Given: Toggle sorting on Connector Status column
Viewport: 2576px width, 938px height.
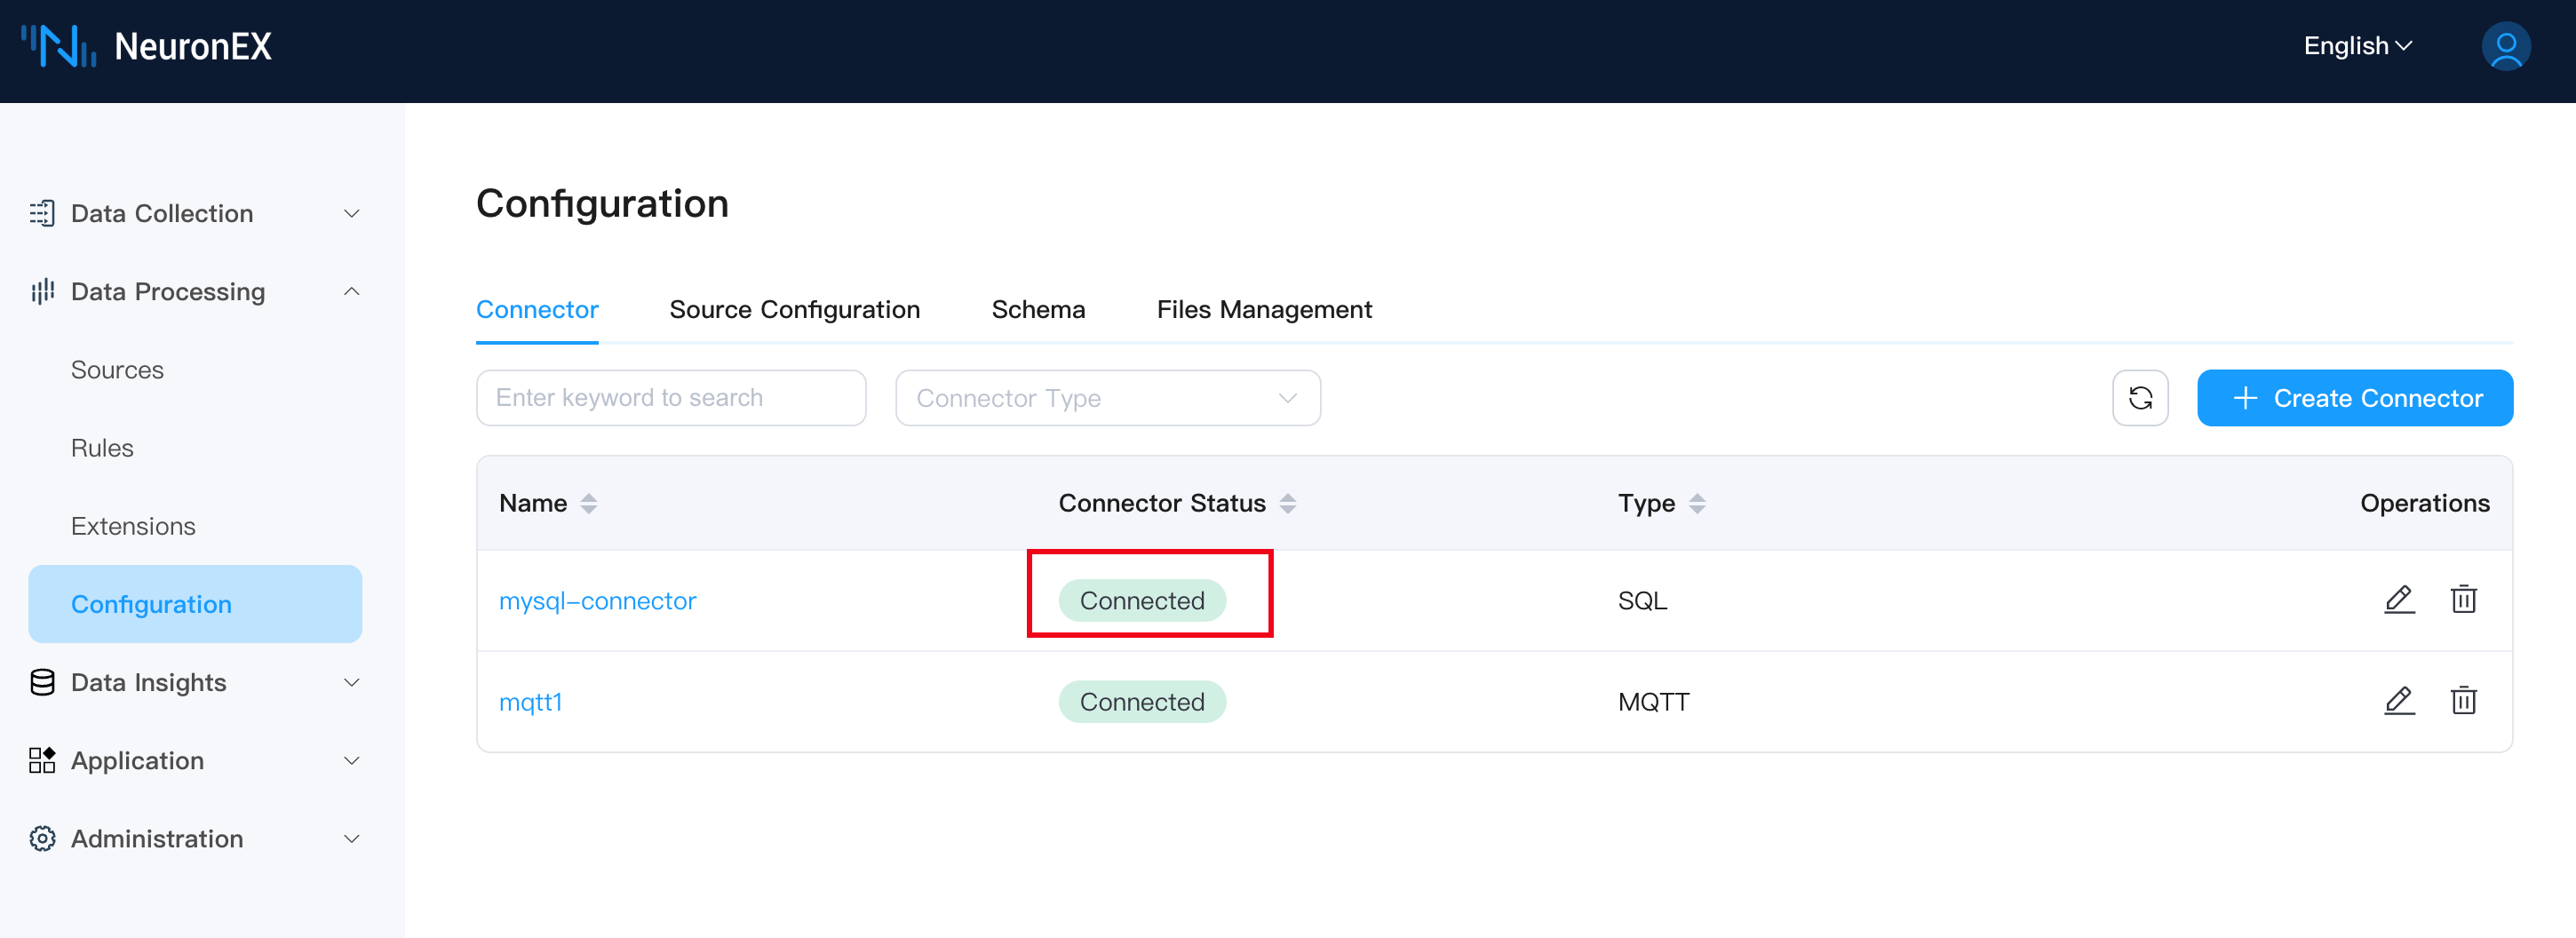Looking at the screenshot, I should 1289,503.
